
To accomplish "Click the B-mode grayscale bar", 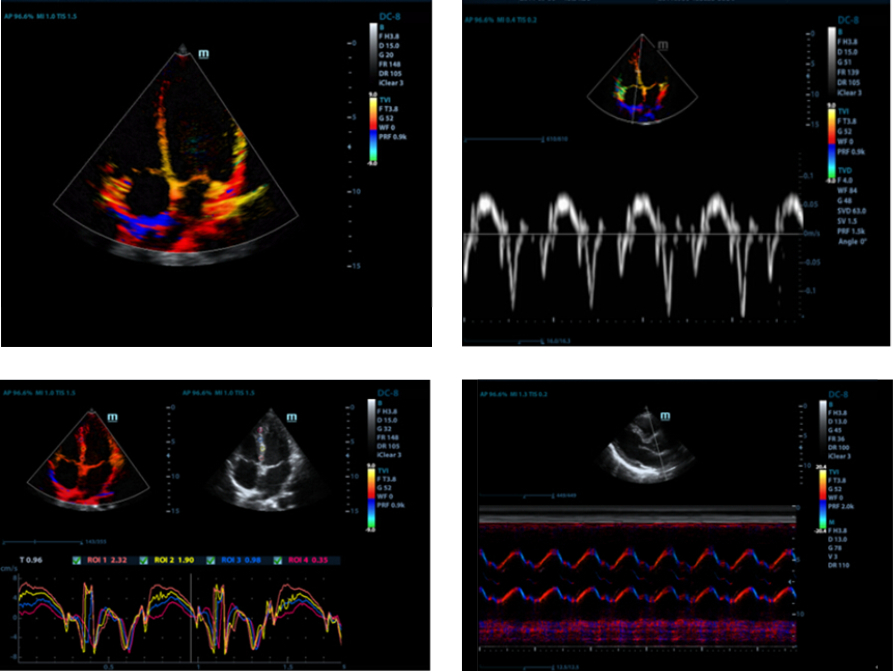I will click(x=371, y=52).
